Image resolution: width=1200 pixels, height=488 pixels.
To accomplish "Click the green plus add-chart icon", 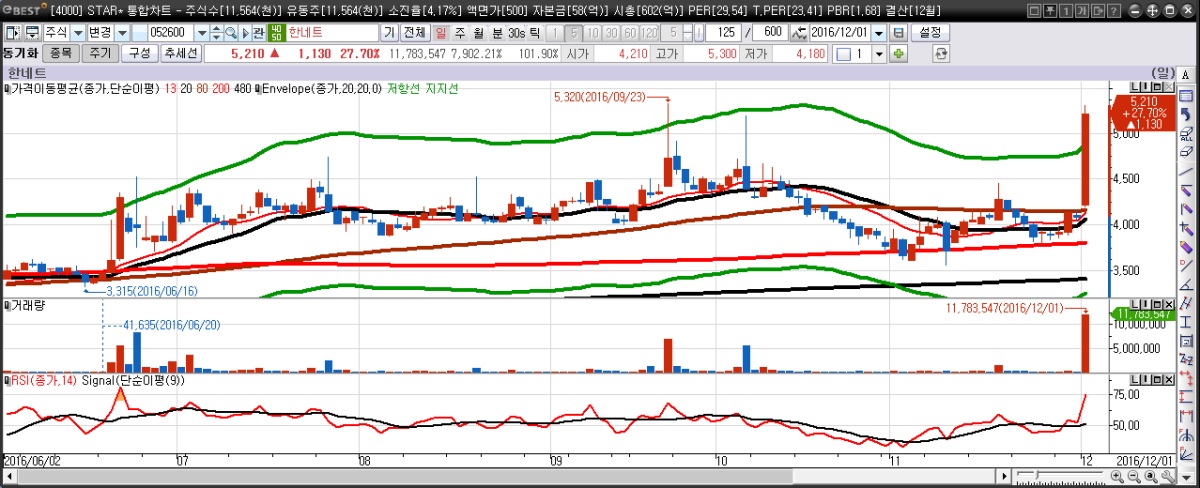I will click(897, 53).
